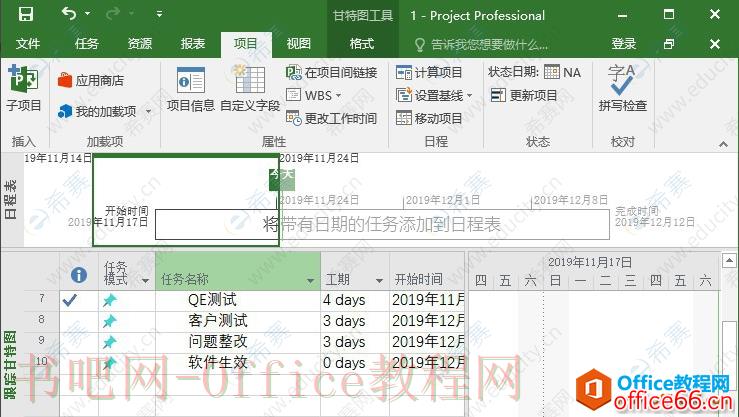Click 移动项目 button
Screen dimensions: 739x417
pos(429,118)
